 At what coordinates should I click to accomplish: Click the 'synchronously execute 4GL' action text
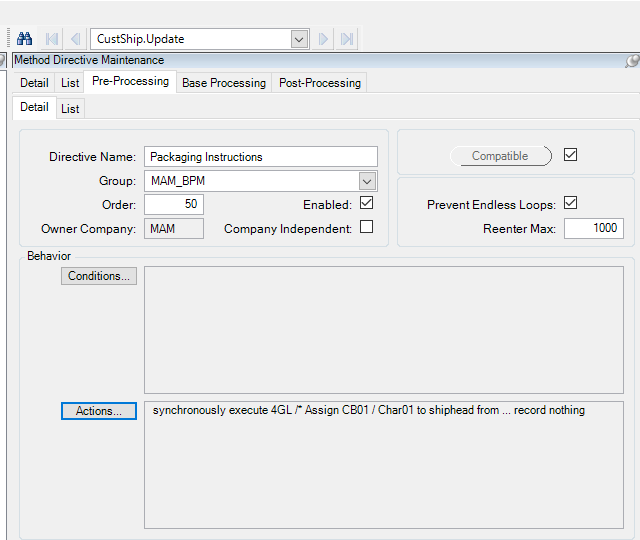tap(369, 410)
